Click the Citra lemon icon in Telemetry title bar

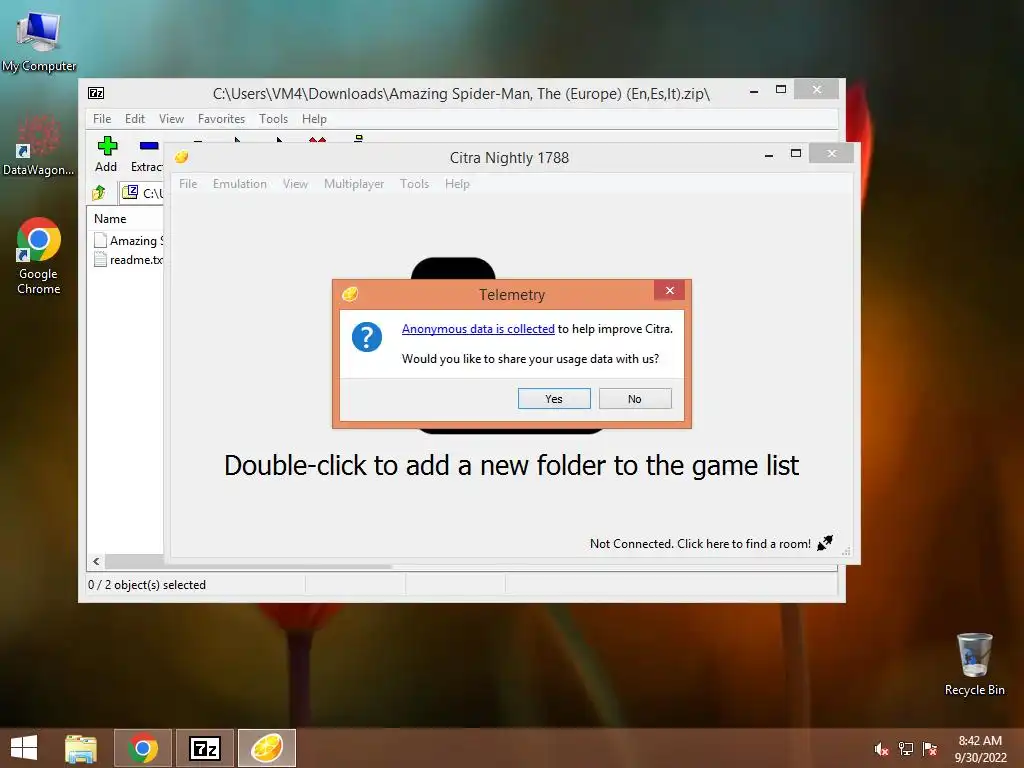350,294
